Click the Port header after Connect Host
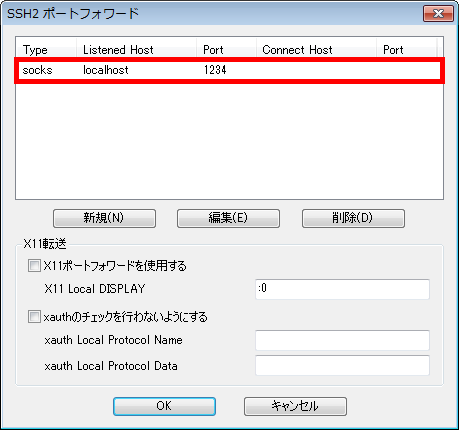459x430 pixels. (x=406, y=50)
